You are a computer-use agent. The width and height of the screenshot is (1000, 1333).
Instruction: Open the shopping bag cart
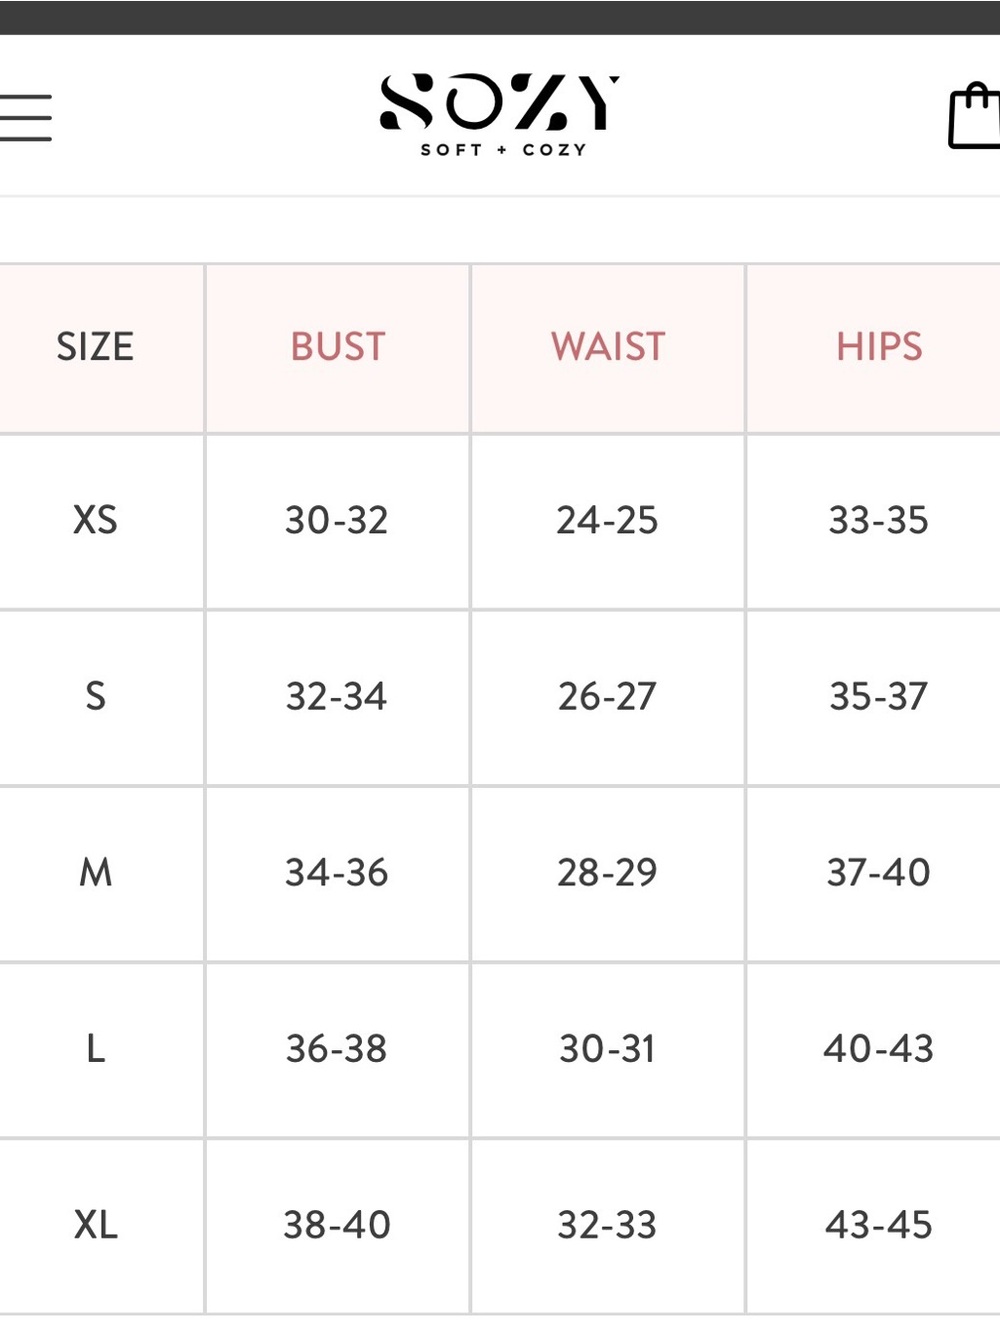tap(975, 117)
